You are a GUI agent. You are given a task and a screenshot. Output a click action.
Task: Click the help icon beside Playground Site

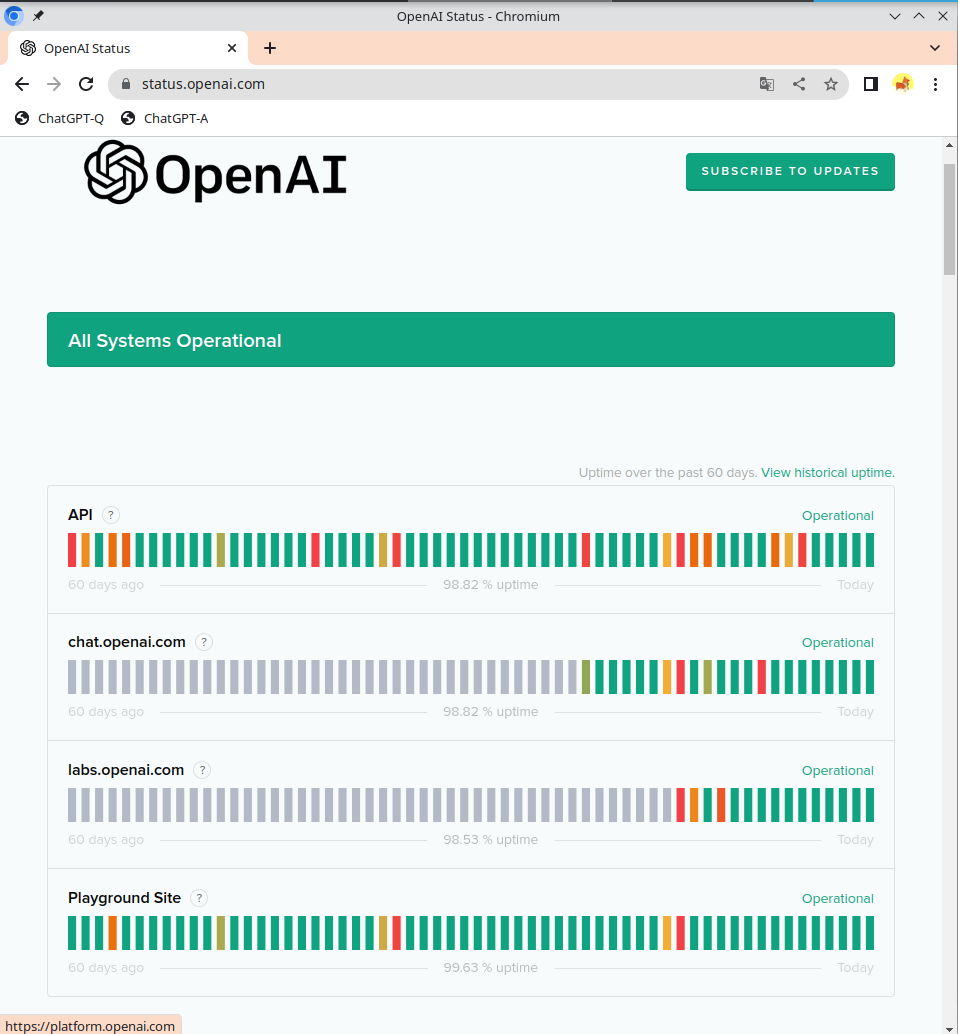(x=199, y=898)
